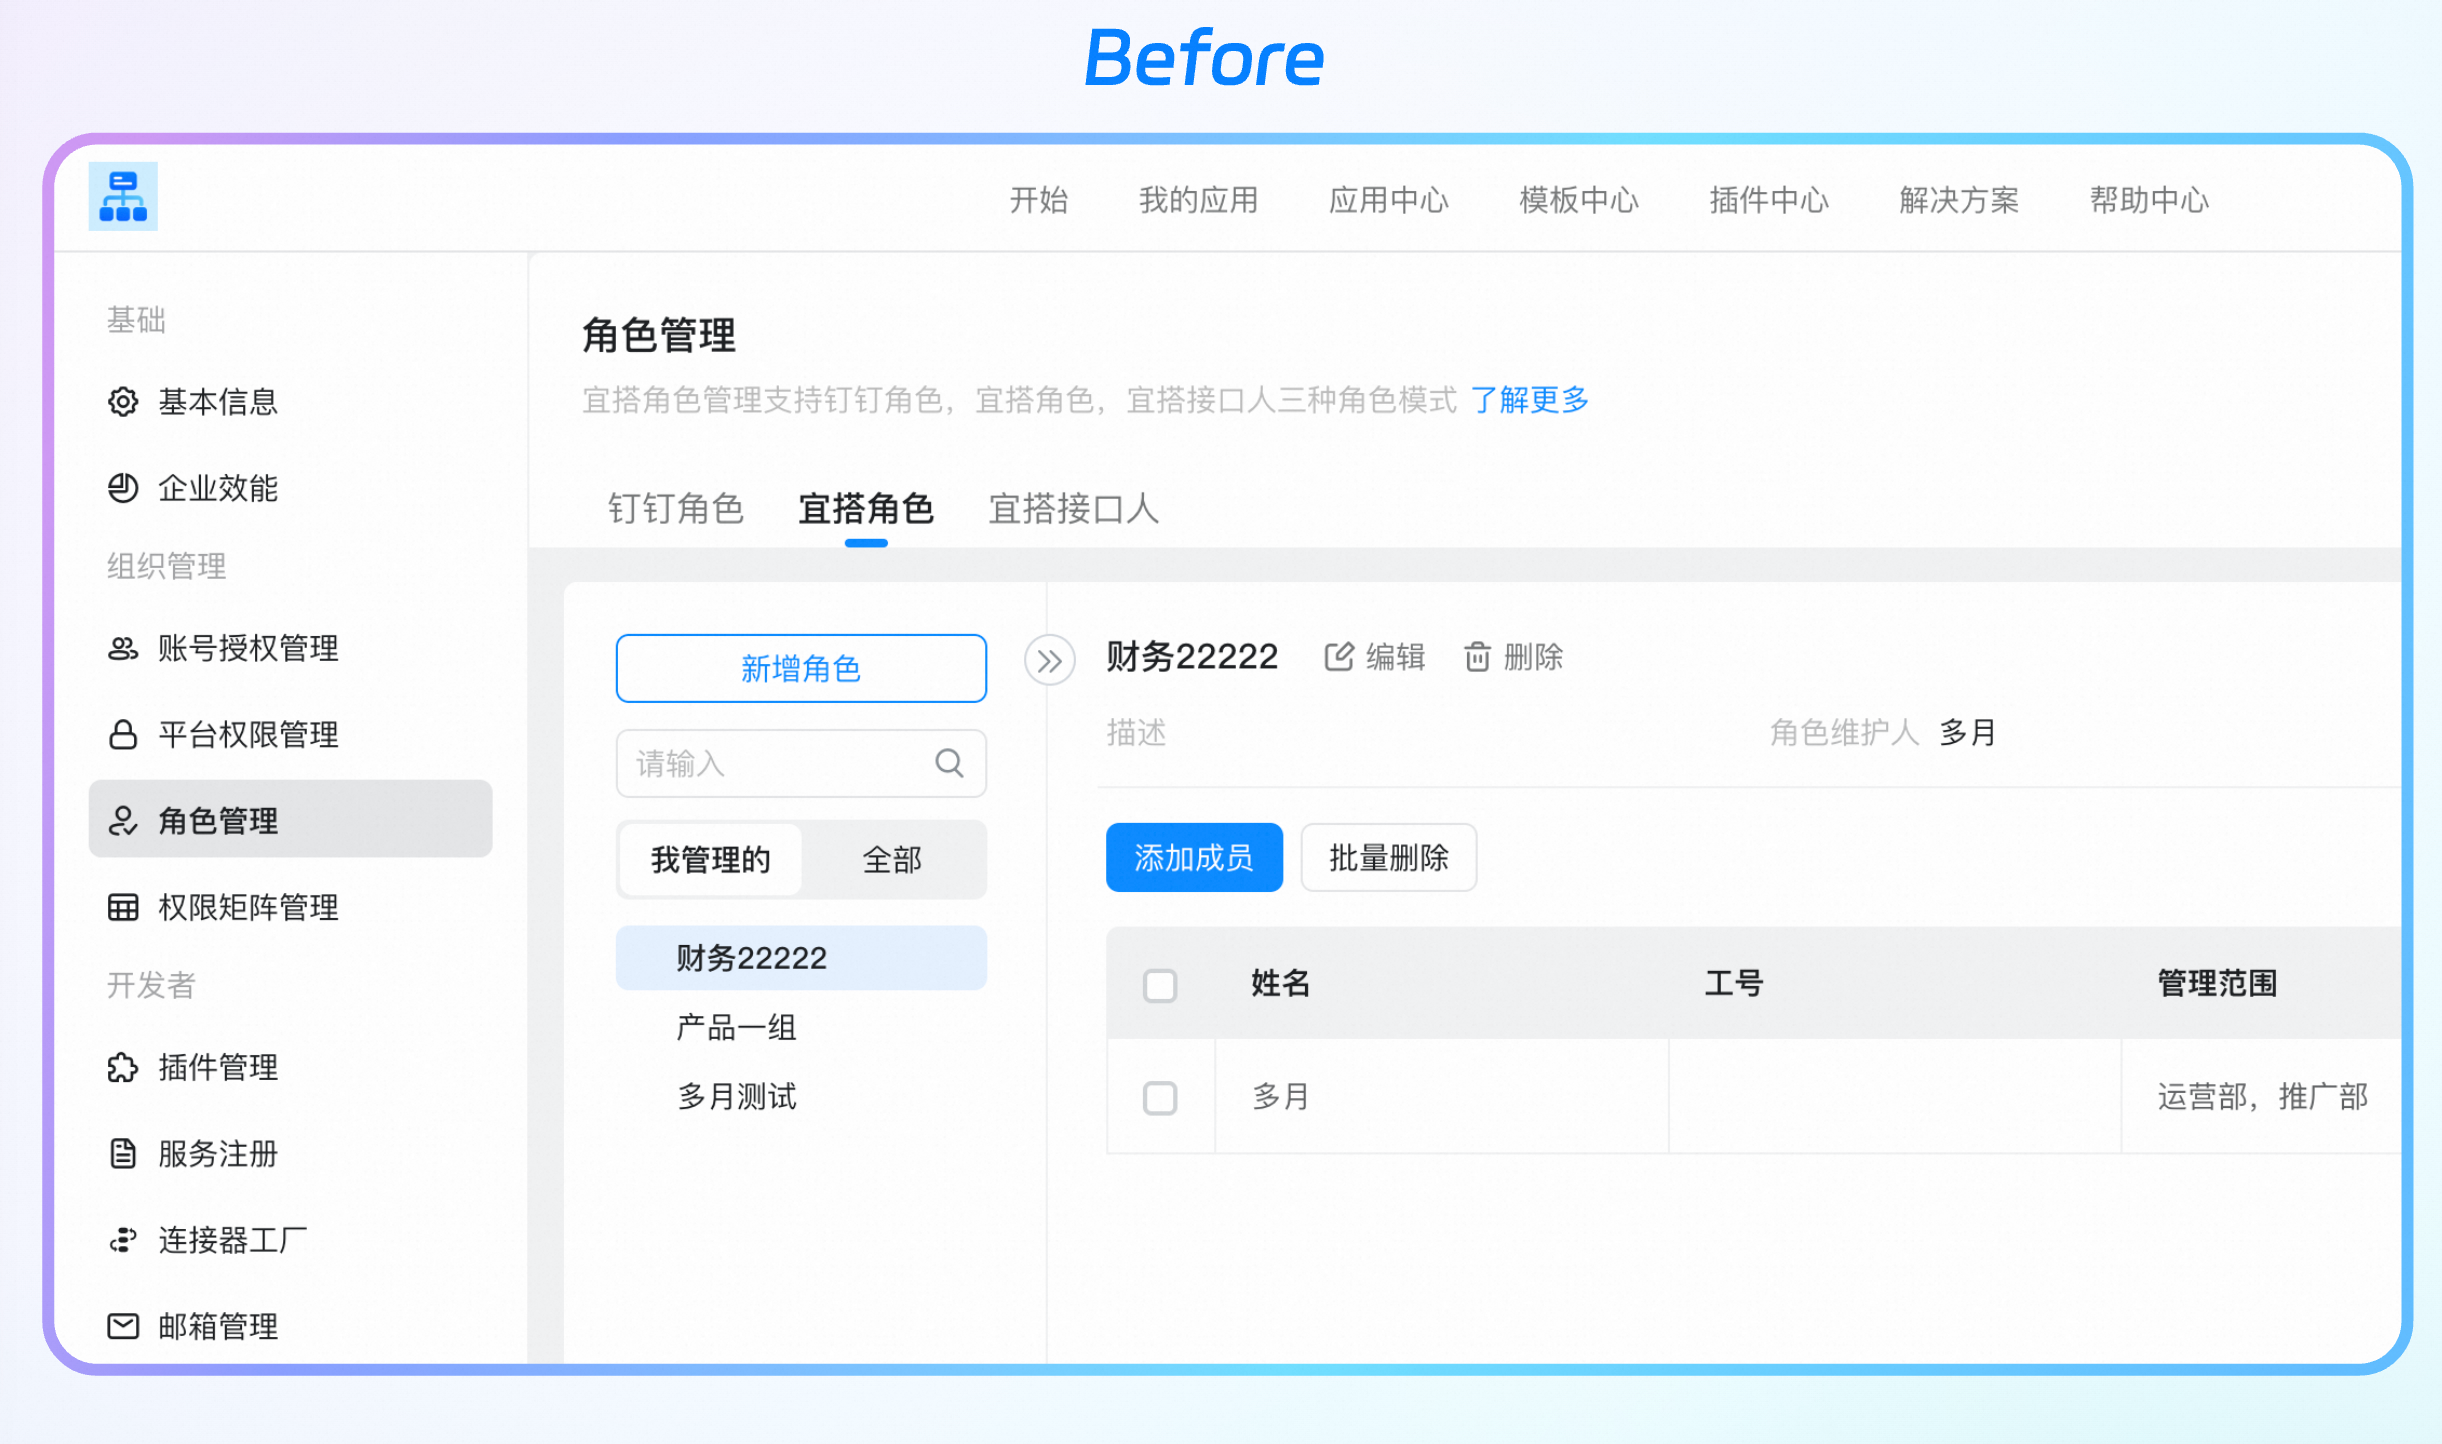Click the 管理范围 column header

pyautogui.click(x=2217, y=983)
